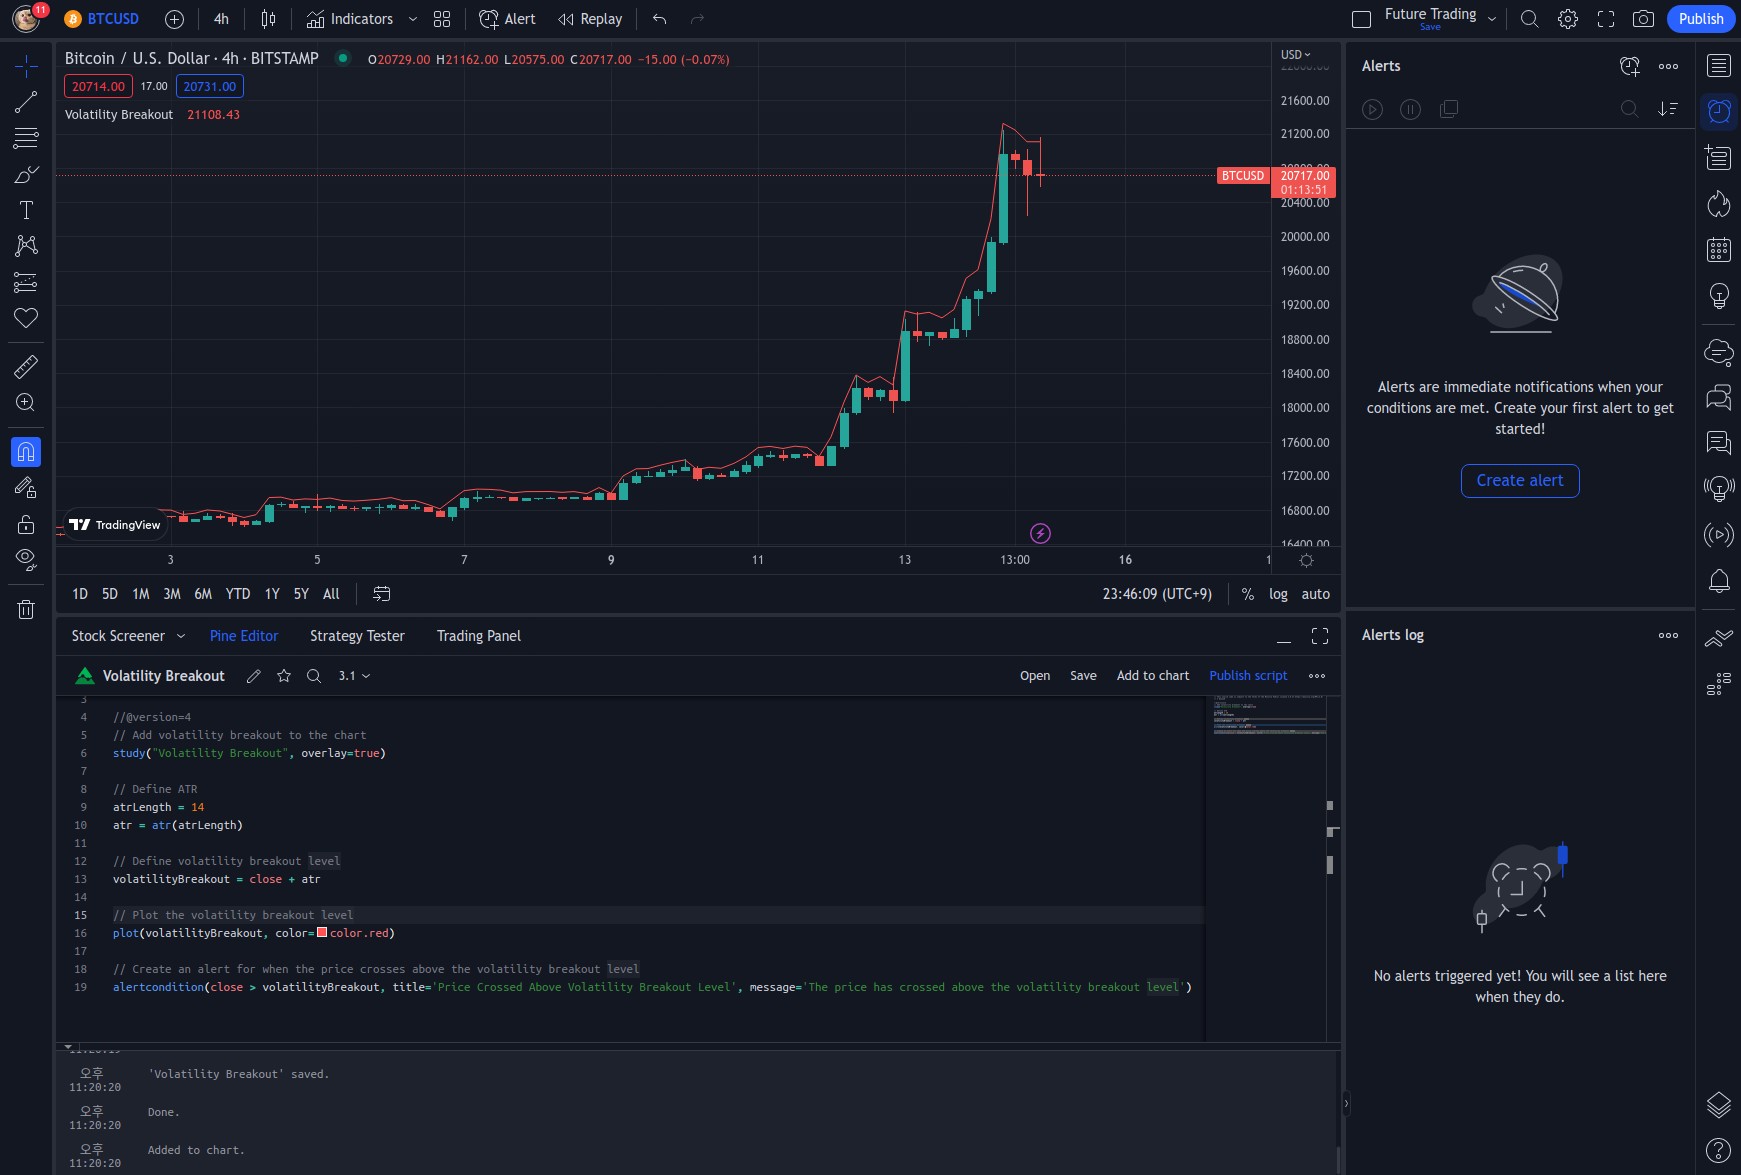Click the Publish script link
1741x1175 pixels.
click(1248, 676)
